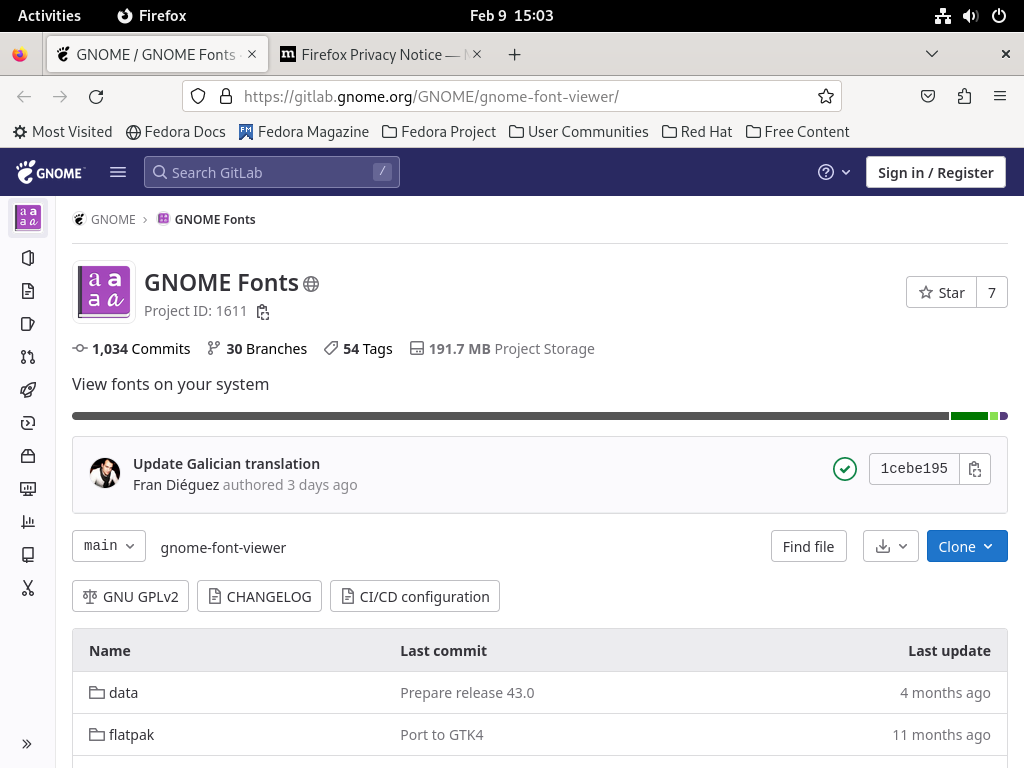
Task: Open CI/CD configuration button
Action: point(415,596)
